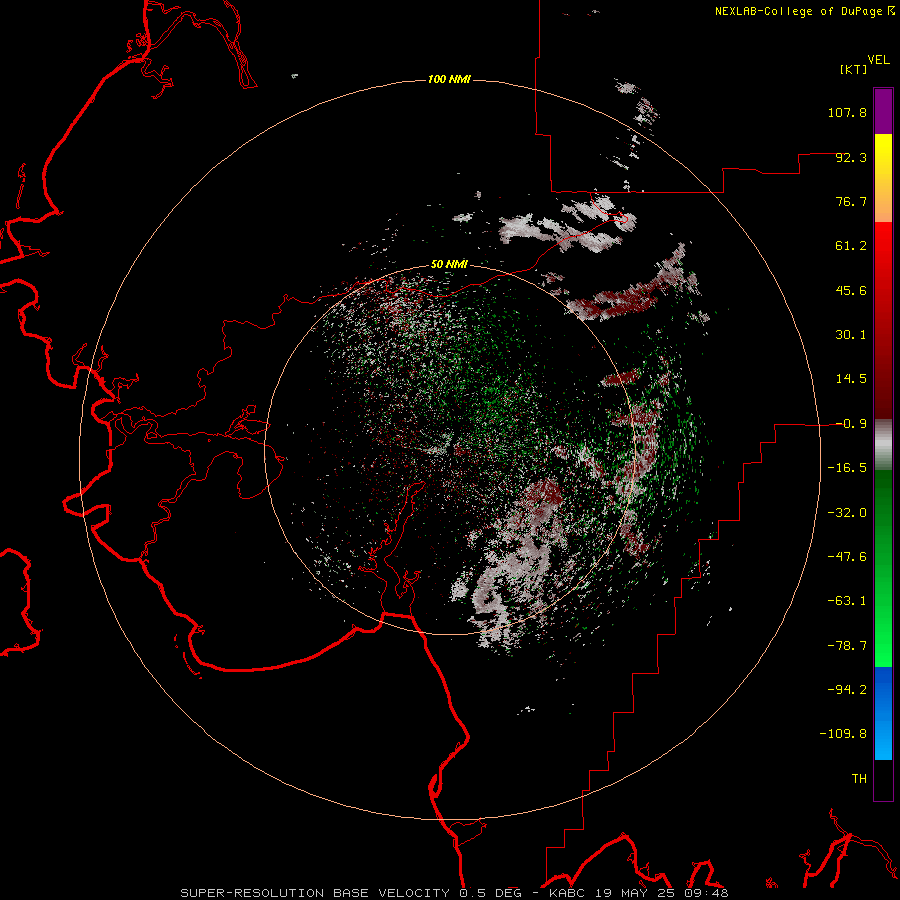Select the -78.7 legend value

847,646
